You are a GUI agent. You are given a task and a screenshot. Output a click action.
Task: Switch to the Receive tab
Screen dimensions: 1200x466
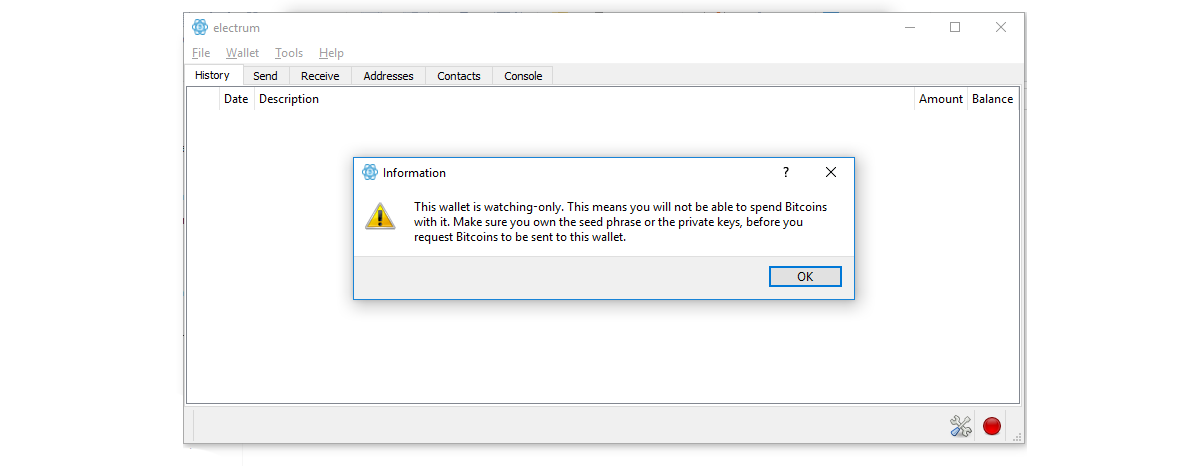tap(320, 76)
